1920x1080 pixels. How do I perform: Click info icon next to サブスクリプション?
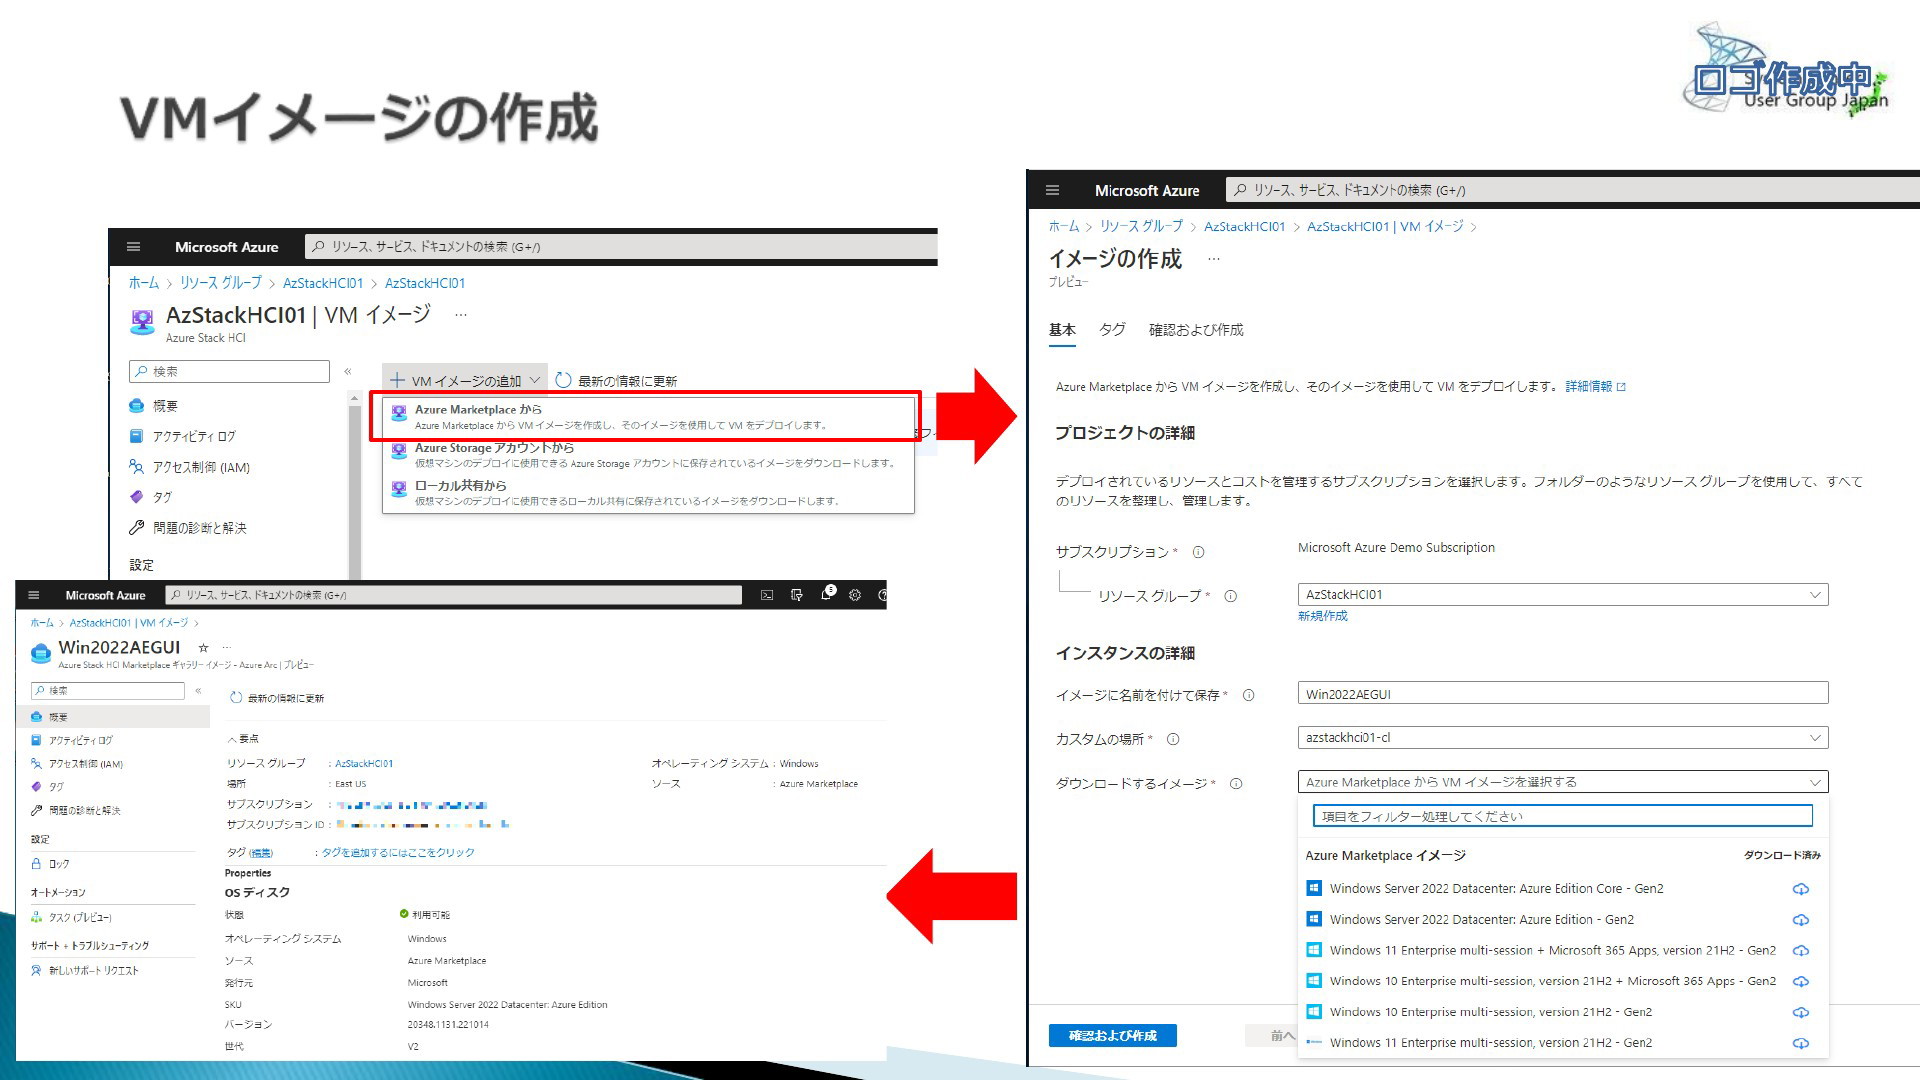tap(1198, 552)
